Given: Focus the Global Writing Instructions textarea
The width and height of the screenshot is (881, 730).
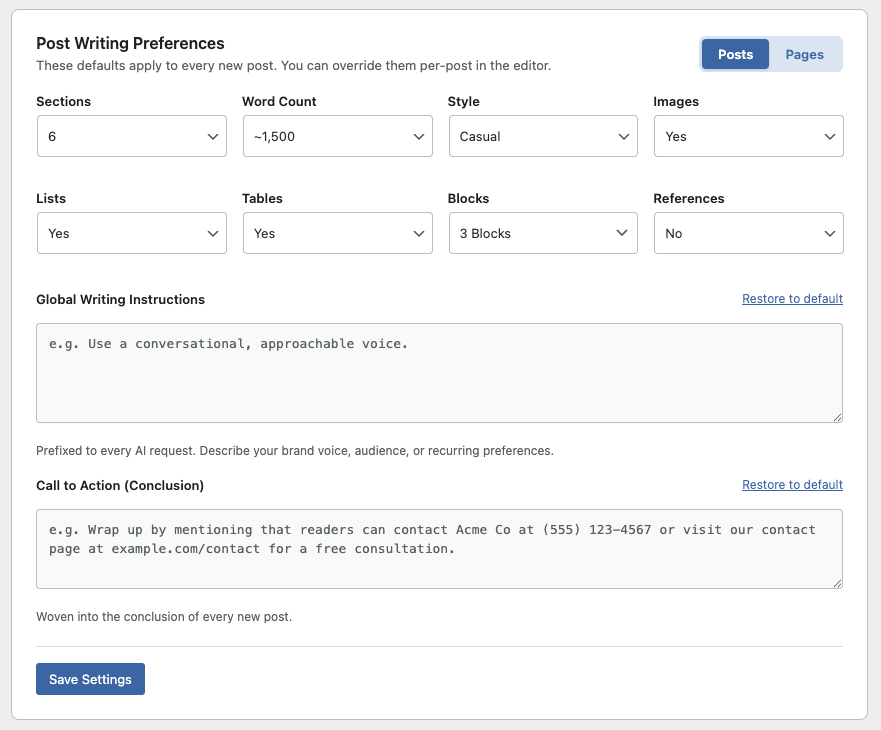Looking at the screenshot, I should pos(439,373).
